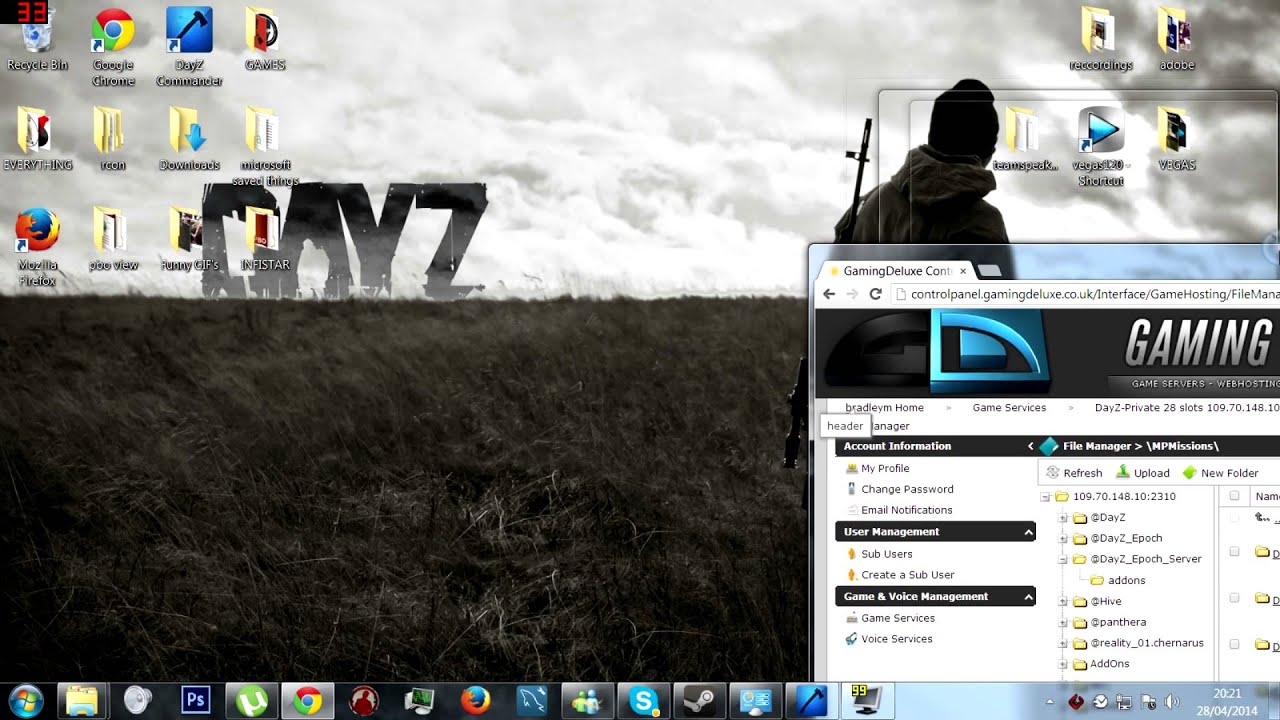Open the VEGAS desktop folder

tap(1177, 139)
